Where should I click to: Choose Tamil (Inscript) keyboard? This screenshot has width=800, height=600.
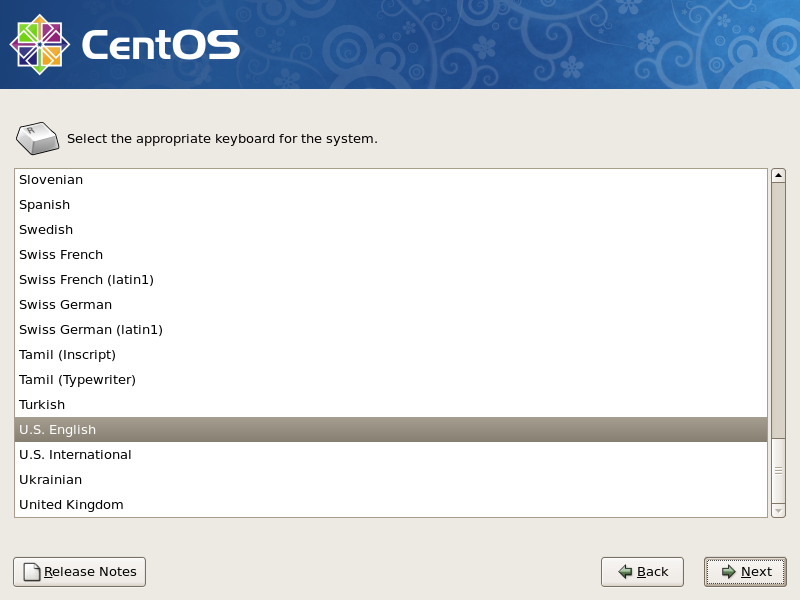click(67, 355)
